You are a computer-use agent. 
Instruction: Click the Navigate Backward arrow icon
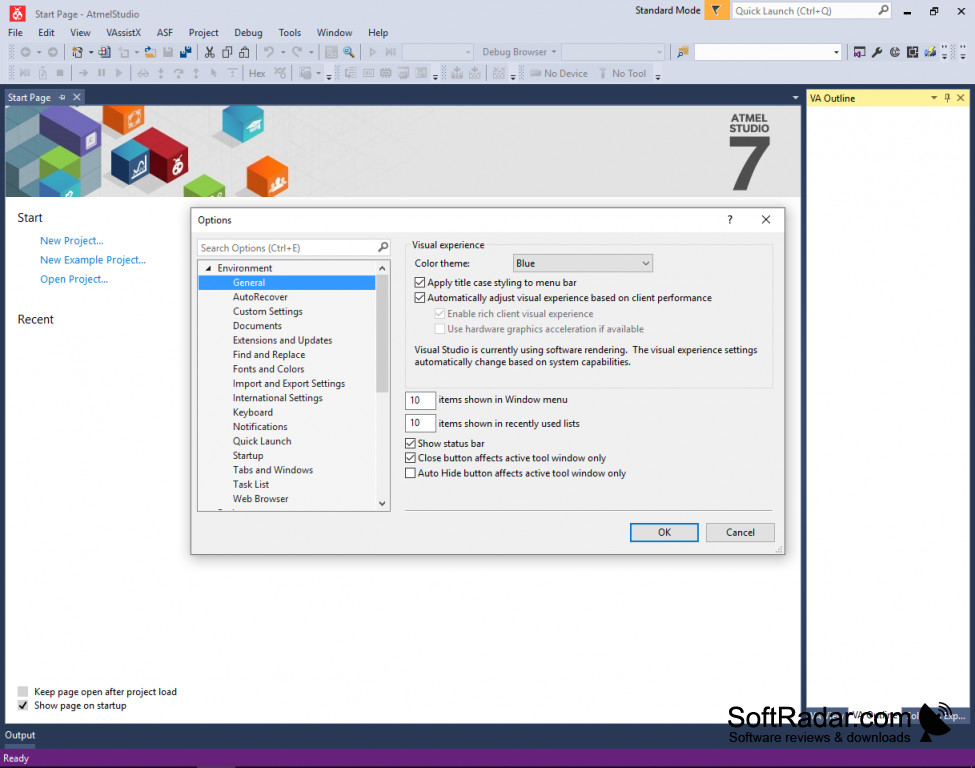(x=25, y=52)
